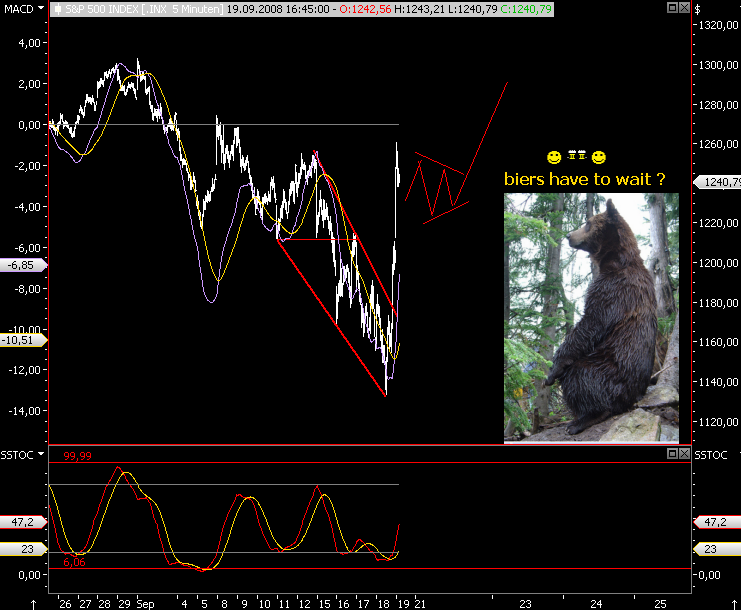Click the $ currency label
Image resolution: width=741 pixels, height=610 pixels.
click(x=698, y=9)
